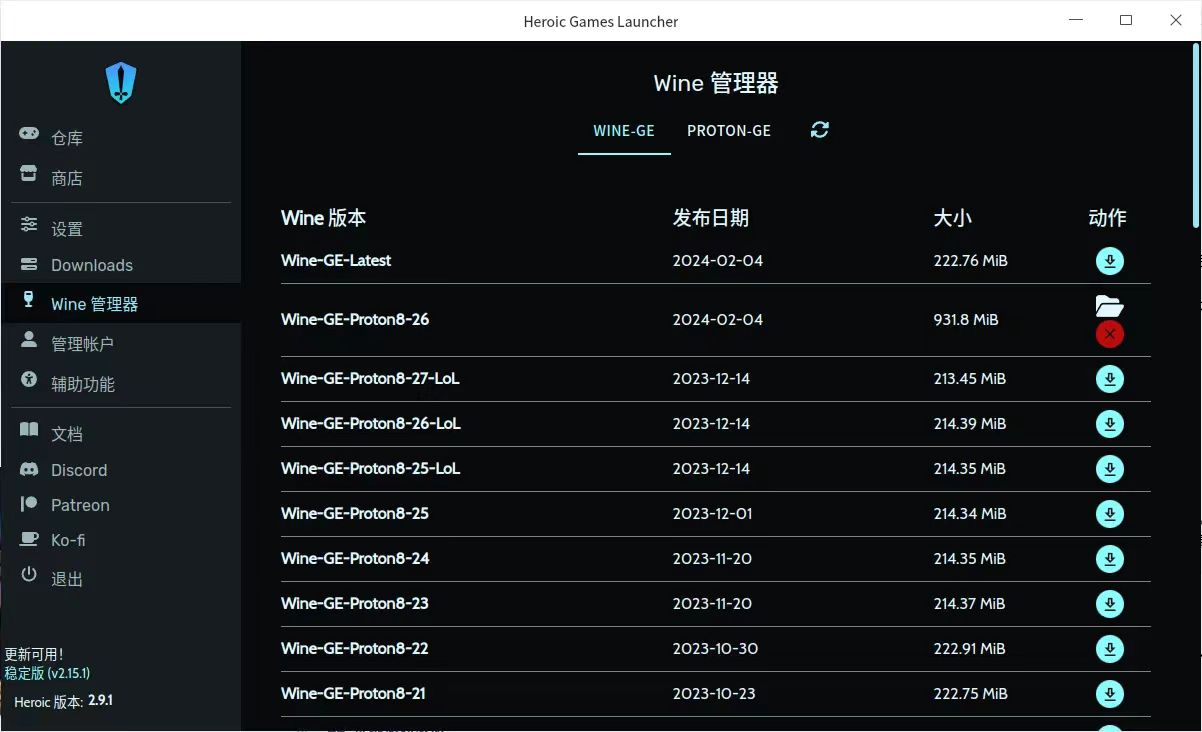Click the refresh versions icon
Screen dimensions: 1202x732
(x=820, y=130)
